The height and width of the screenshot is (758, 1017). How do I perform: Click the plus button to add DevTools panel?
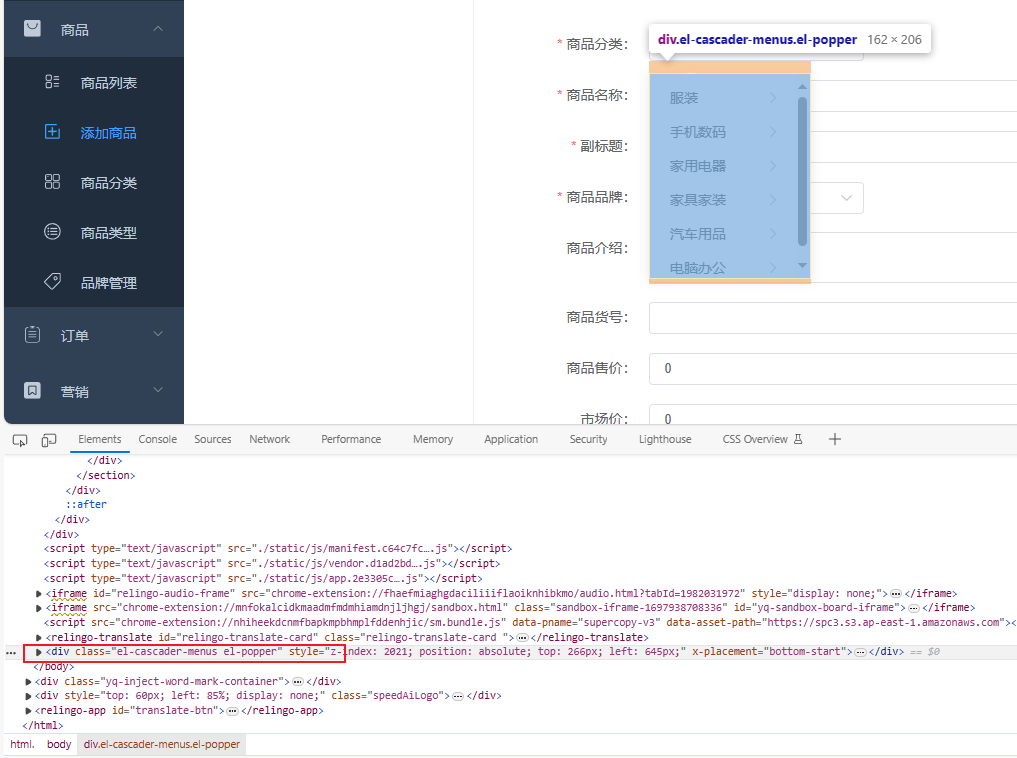click(834, 438)
